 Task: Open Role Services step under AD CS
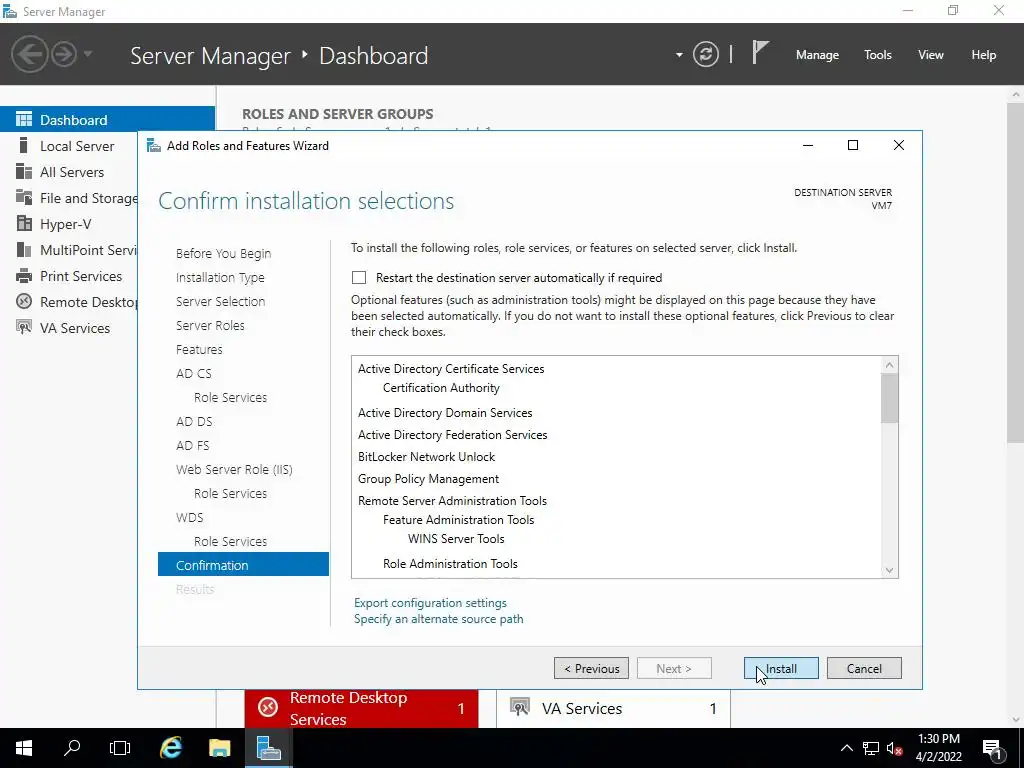(231, 397)
